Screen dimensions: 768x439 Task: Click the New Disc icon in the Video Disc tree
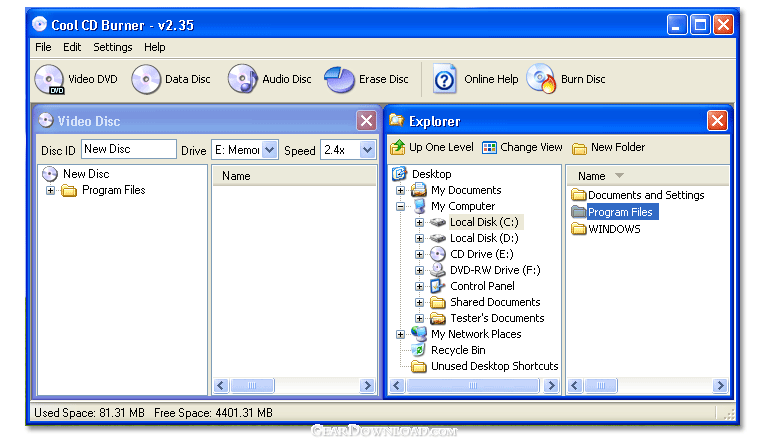50,174
